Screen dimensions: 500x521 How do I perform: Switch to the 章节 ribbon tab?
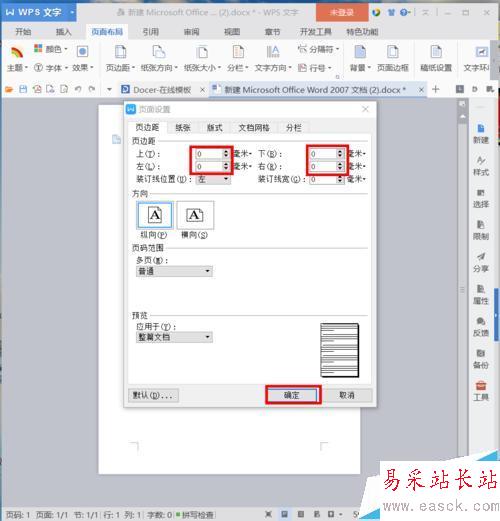tap(272, 32)
